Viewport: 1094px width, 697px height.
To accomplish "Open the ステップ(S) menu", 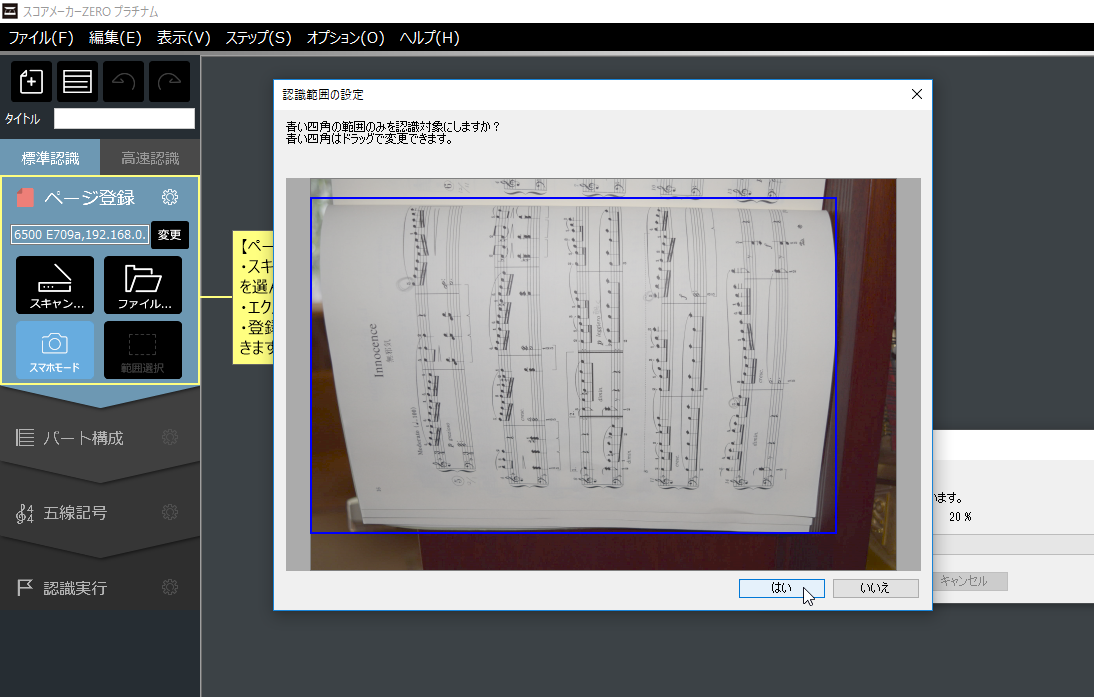I will [258, 38].
